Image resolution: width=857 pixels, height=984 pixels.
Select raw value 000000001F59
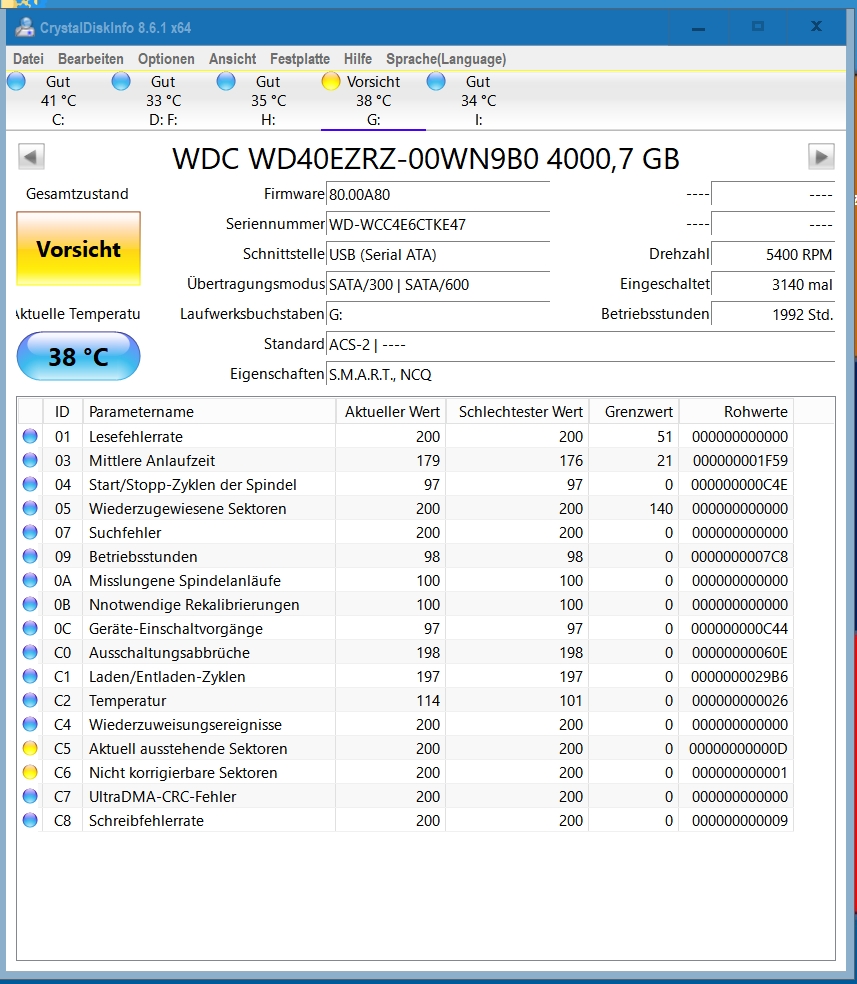click(x=740, y=461)
